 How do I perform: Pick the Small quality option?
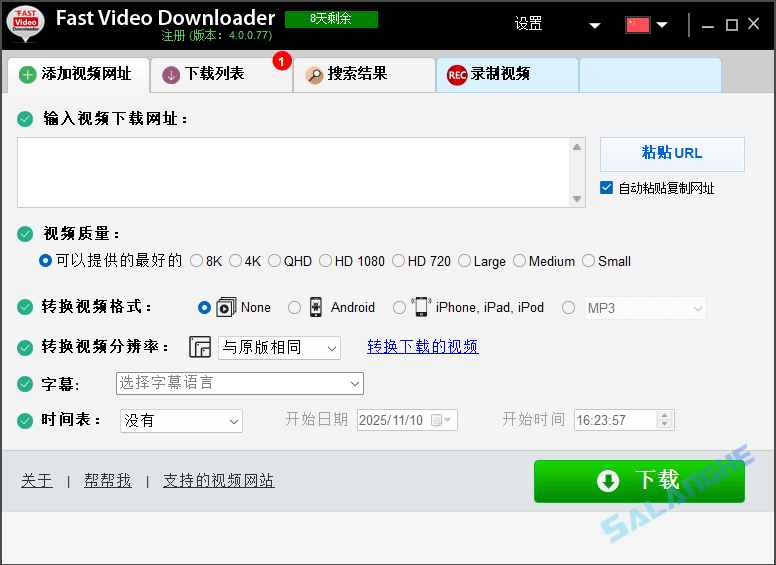(x=588, y=261)
